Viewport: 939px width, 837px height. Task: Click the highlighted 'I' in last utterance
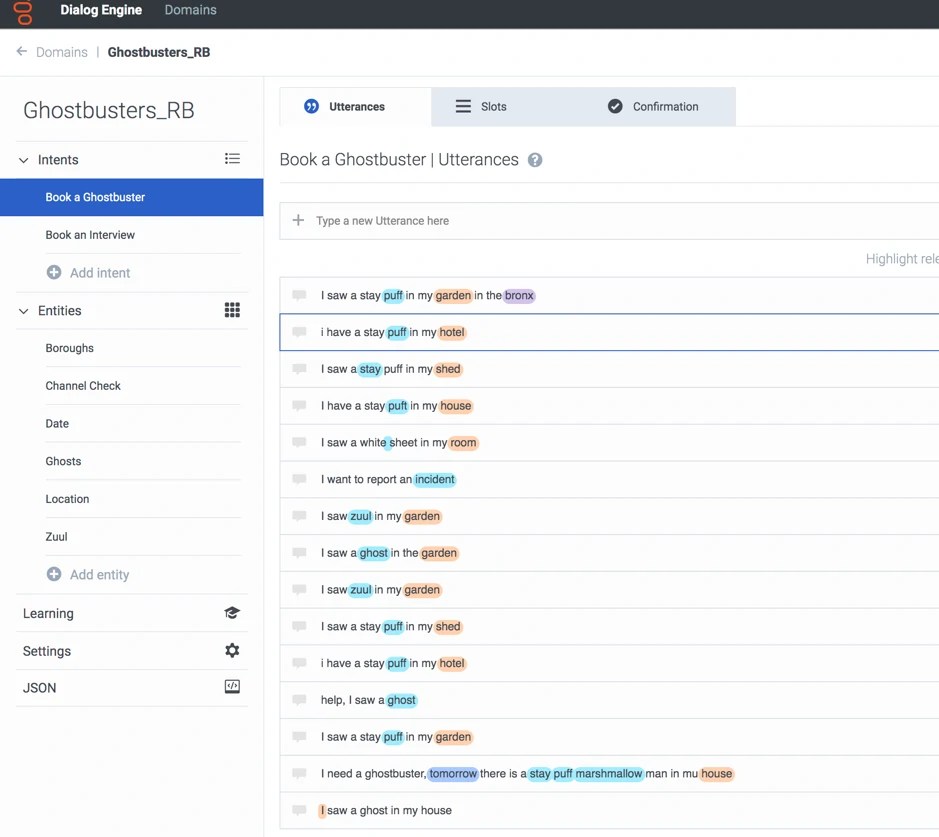coord(323,810)
